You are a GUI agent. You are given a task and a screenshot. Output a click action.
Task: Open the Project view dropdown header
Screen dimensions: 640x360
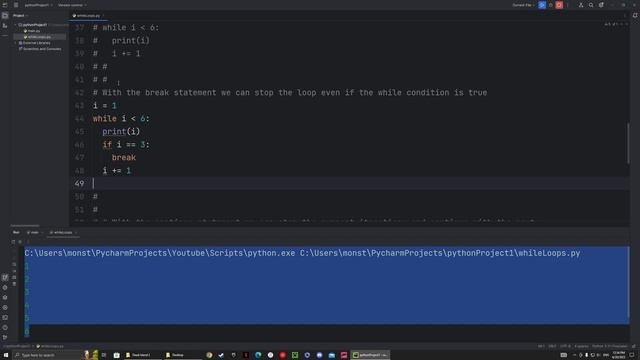pos(20,16)
